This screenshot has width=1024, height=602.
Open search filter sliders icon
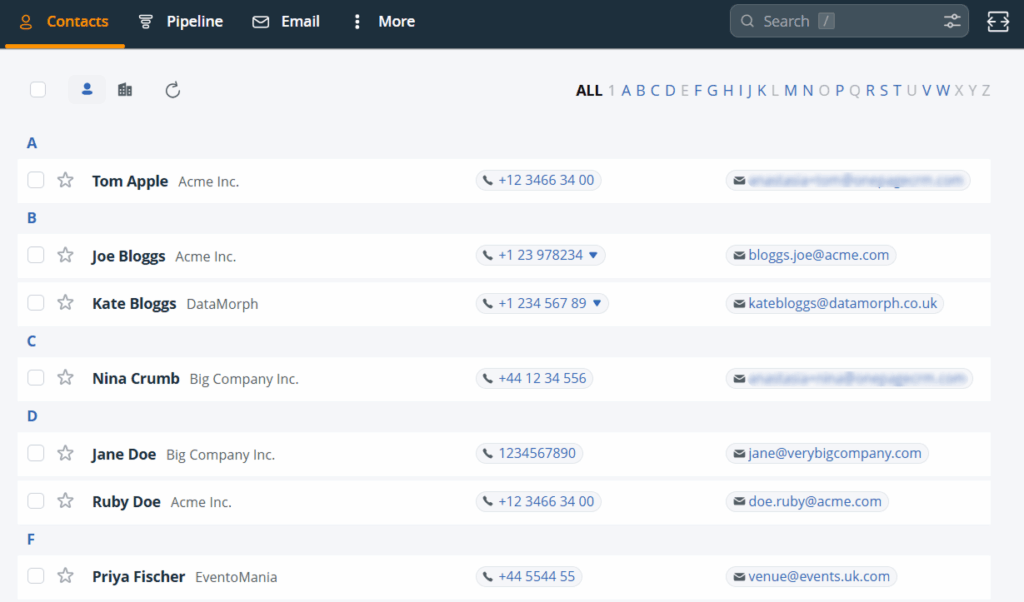tap(951, 21)
